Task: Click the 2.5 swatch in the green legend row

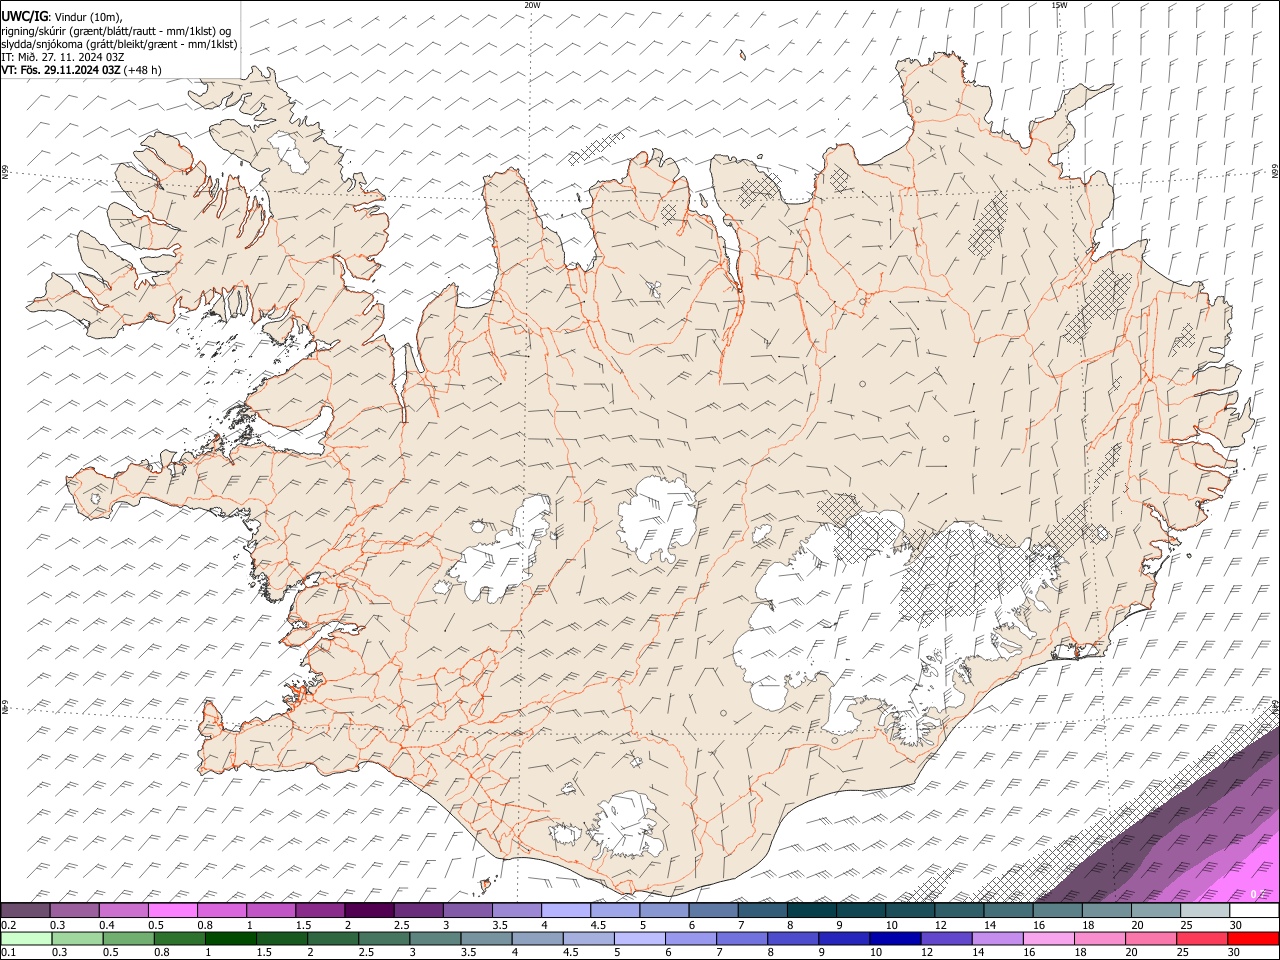Action: 384,939
